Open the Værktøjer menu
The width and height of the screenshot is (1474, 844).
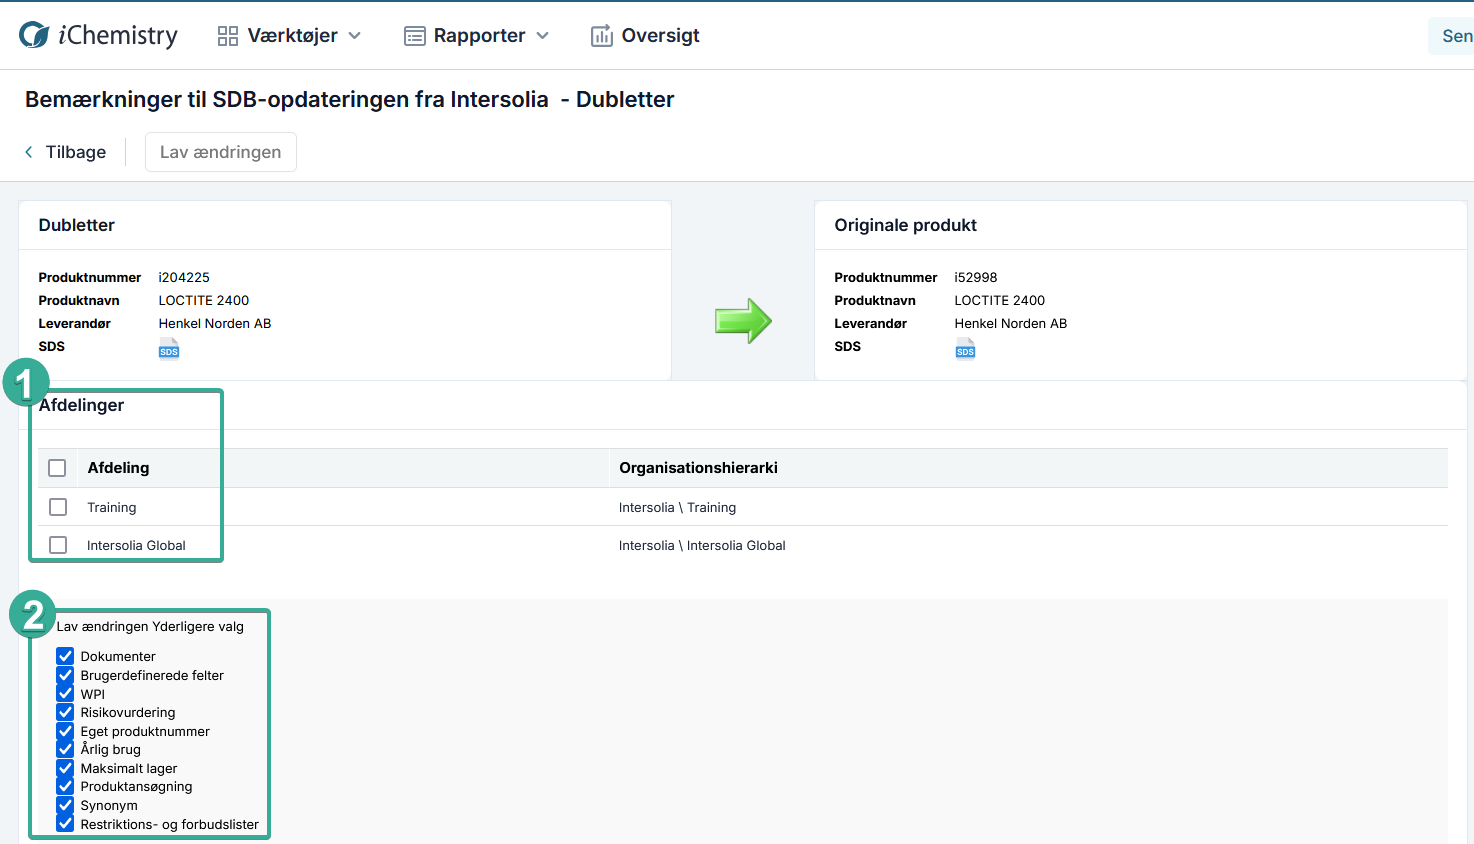tap(289, 36)
